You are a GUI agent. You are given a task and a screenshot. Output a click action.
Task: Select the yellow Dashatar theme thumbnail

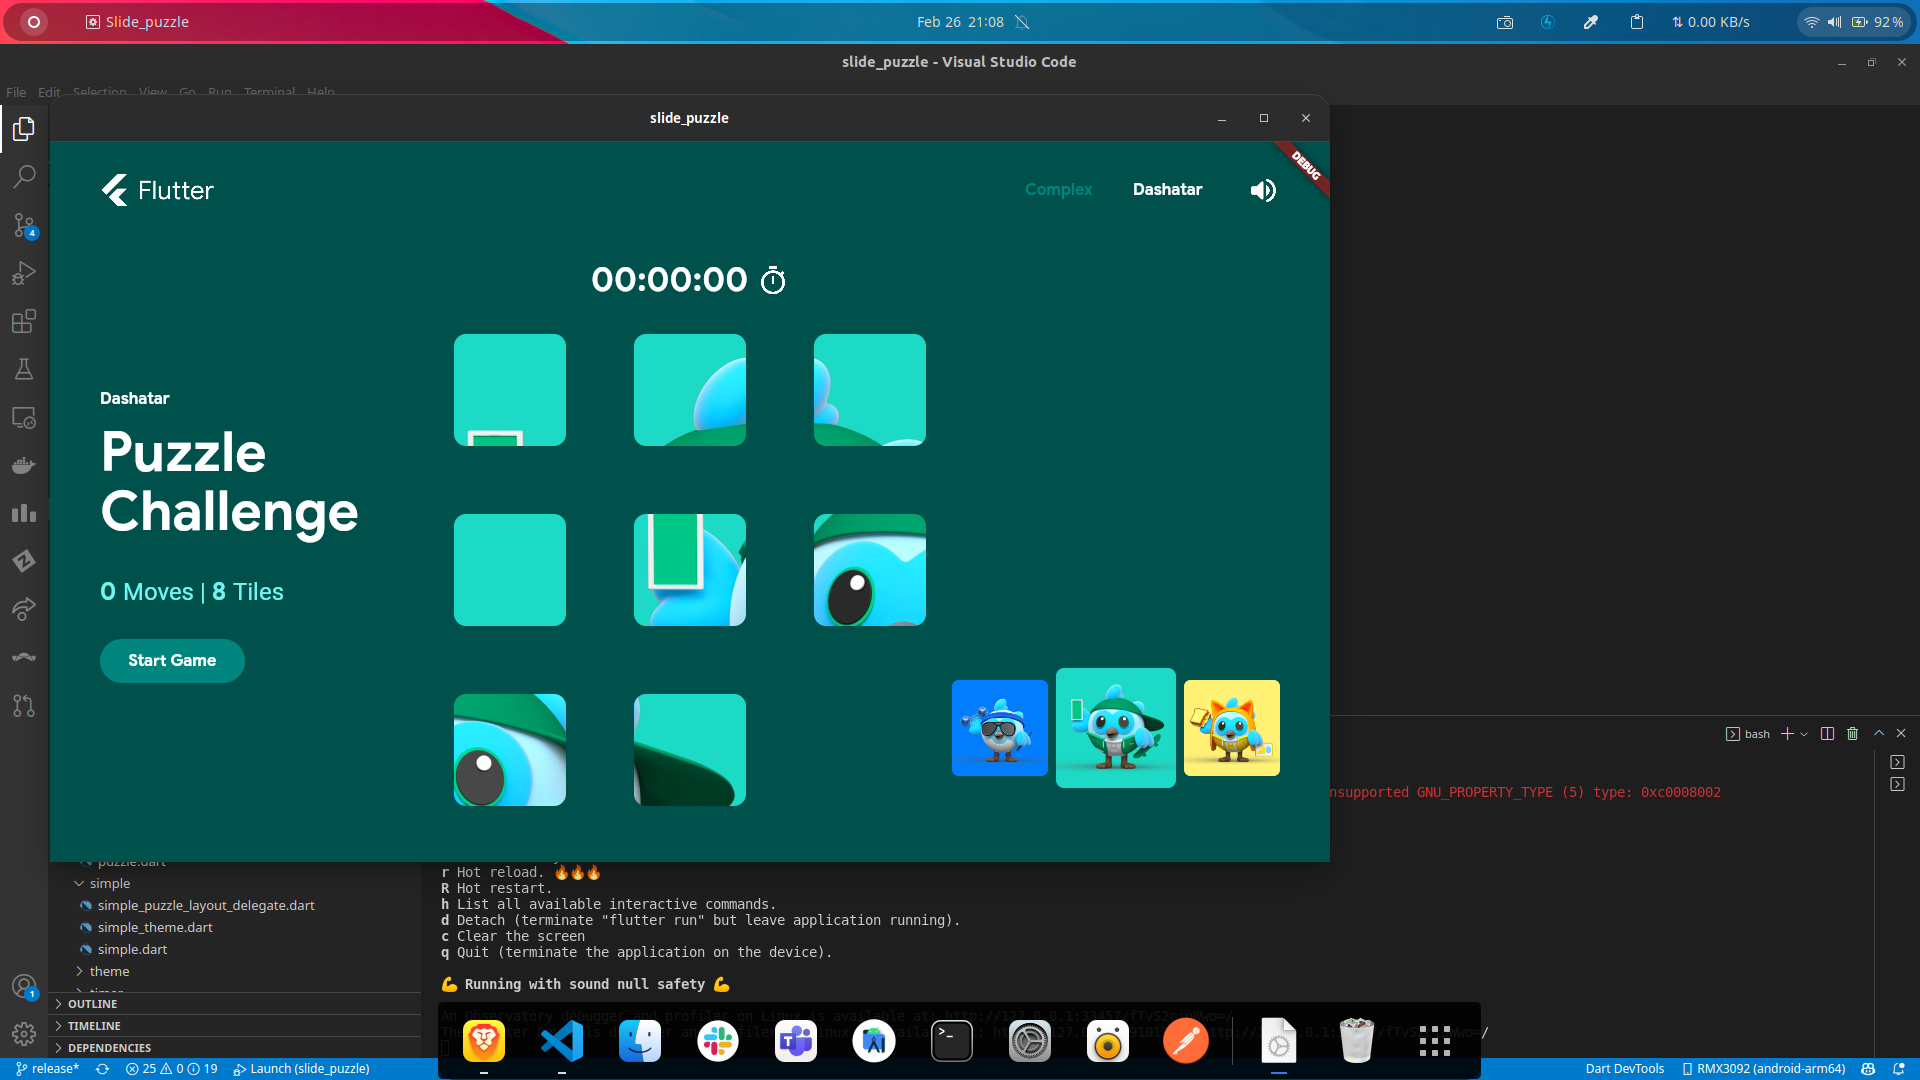pyautogui.click(x=1231, y=728)
